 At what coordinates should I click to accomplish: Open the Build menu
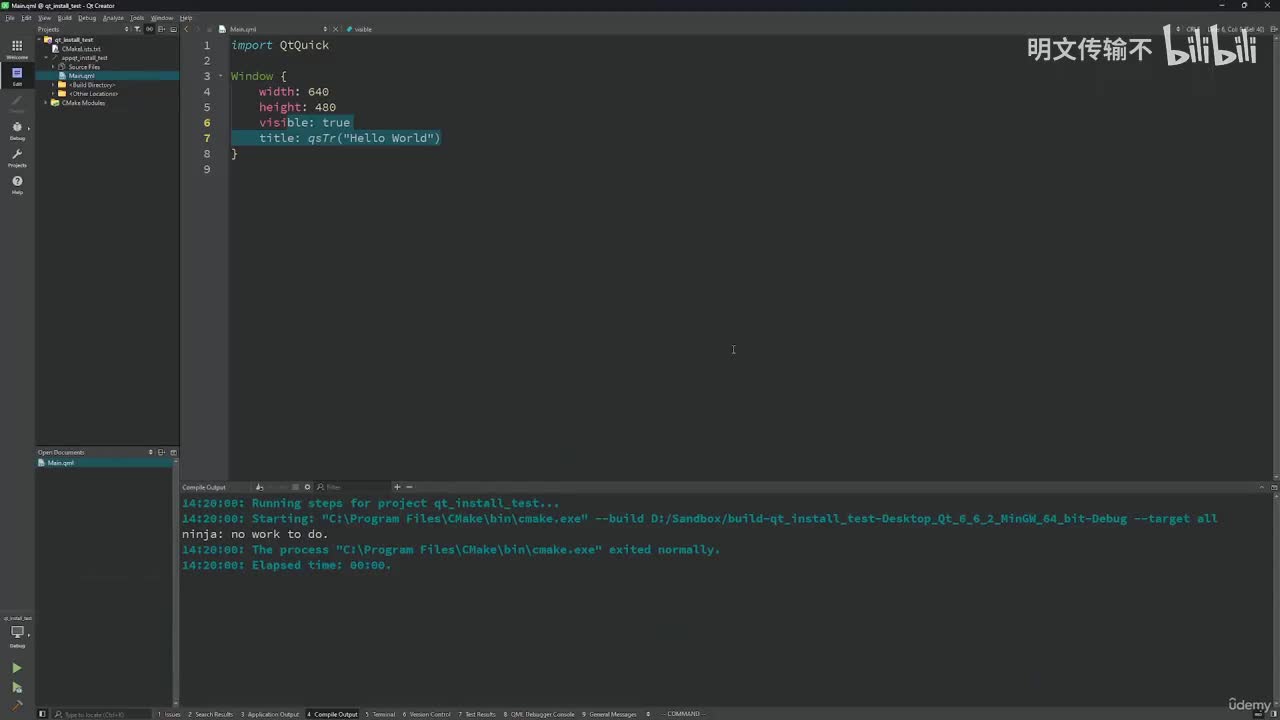tap(65, 18)
